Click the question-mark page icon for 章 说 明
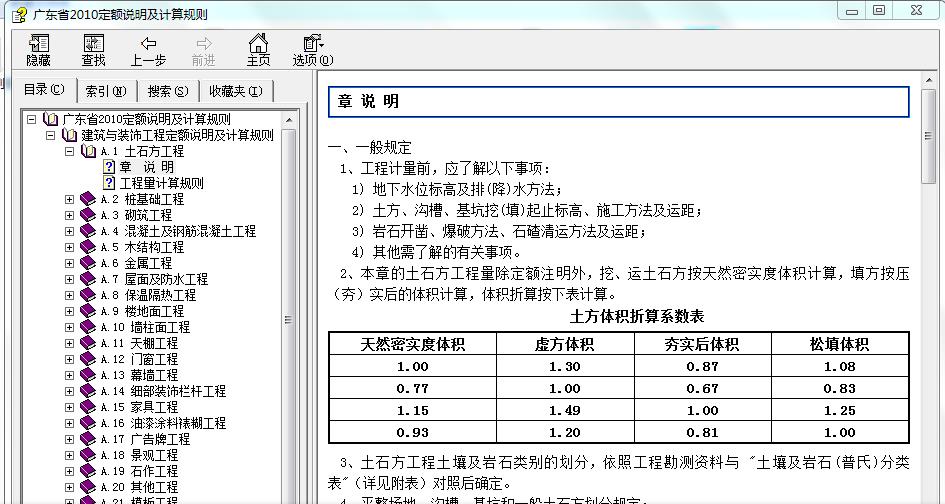945x504 pixels. 108,167
